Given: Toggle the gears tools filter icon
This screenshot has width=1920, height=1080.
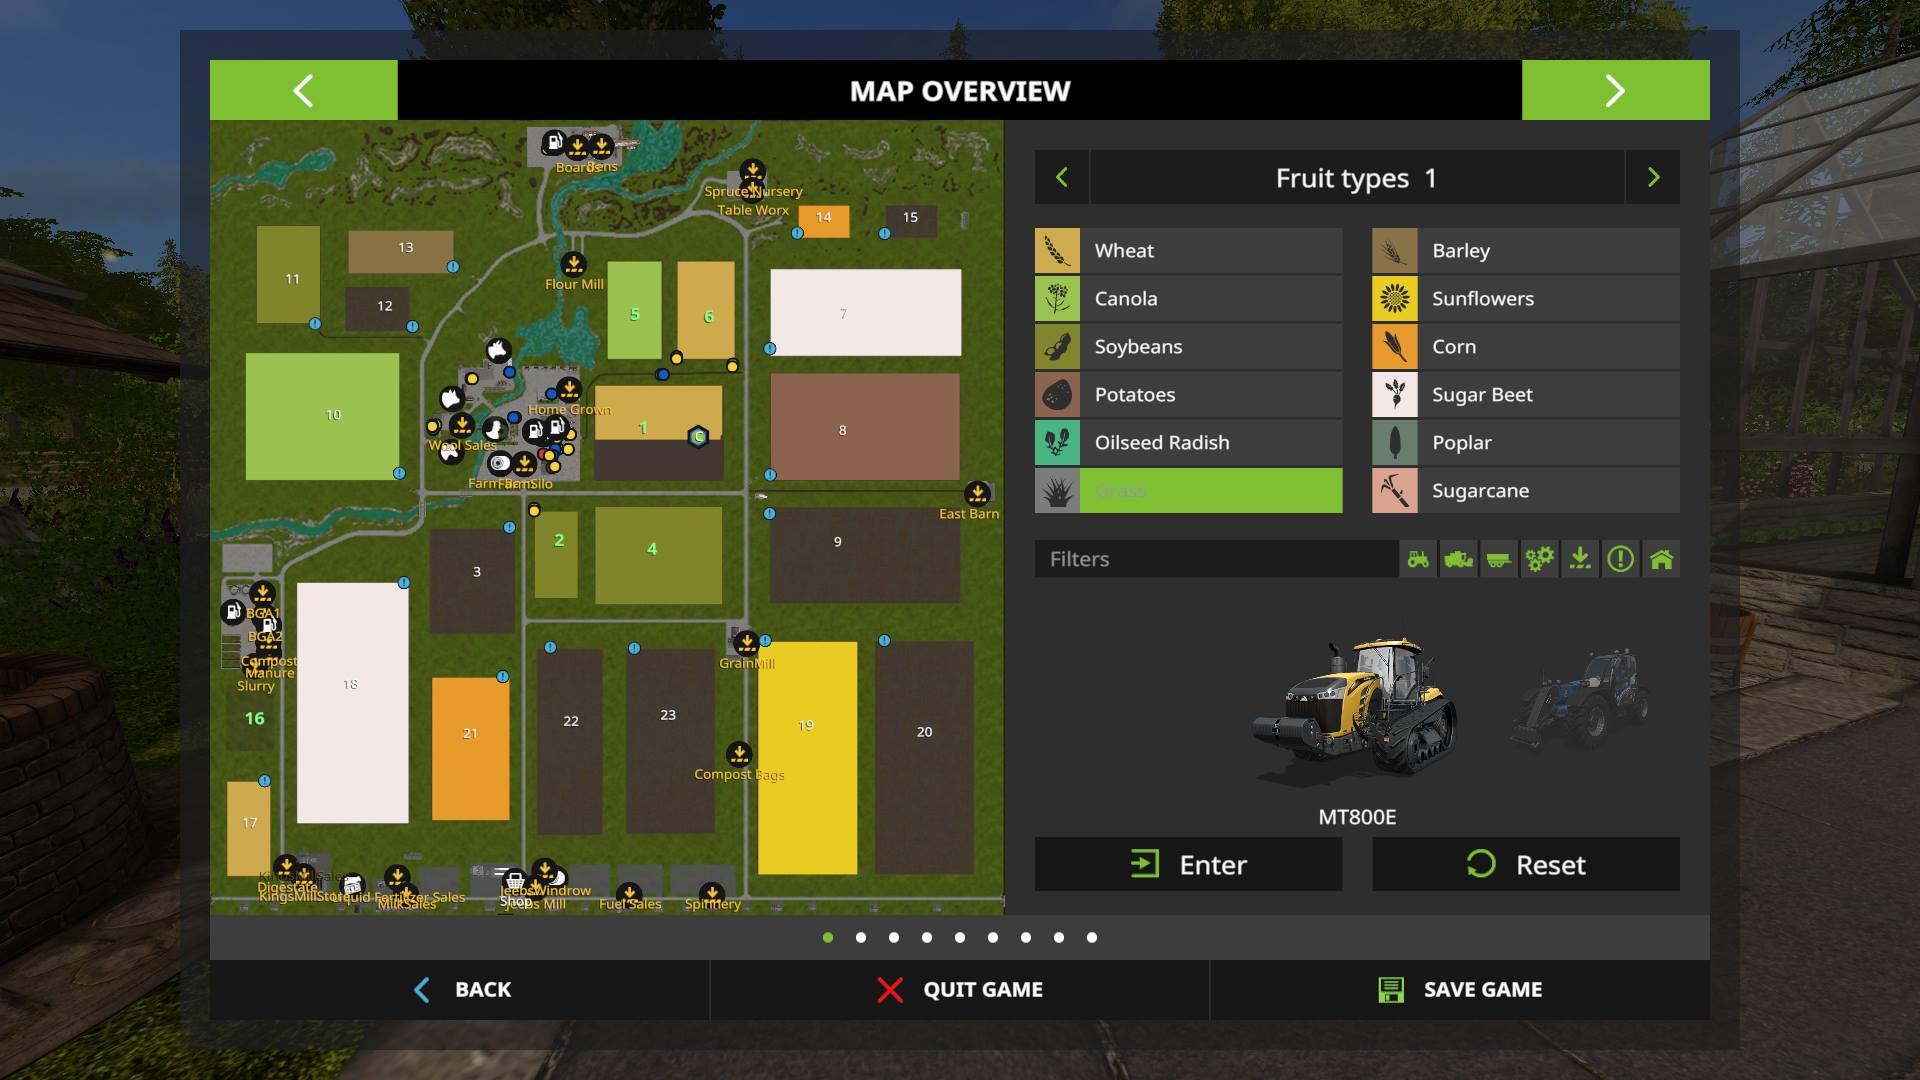Looking at the screenshot, I should click(x=1539, y=559).
